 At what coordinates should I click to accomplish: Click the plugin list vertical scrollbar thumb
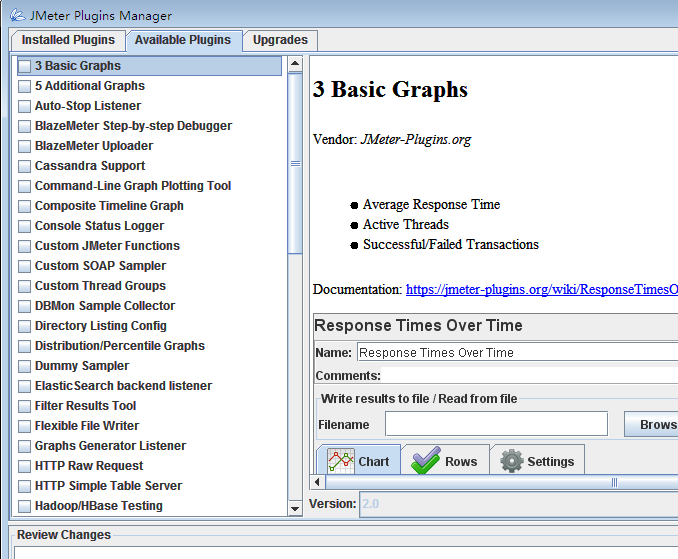(295, 163)
